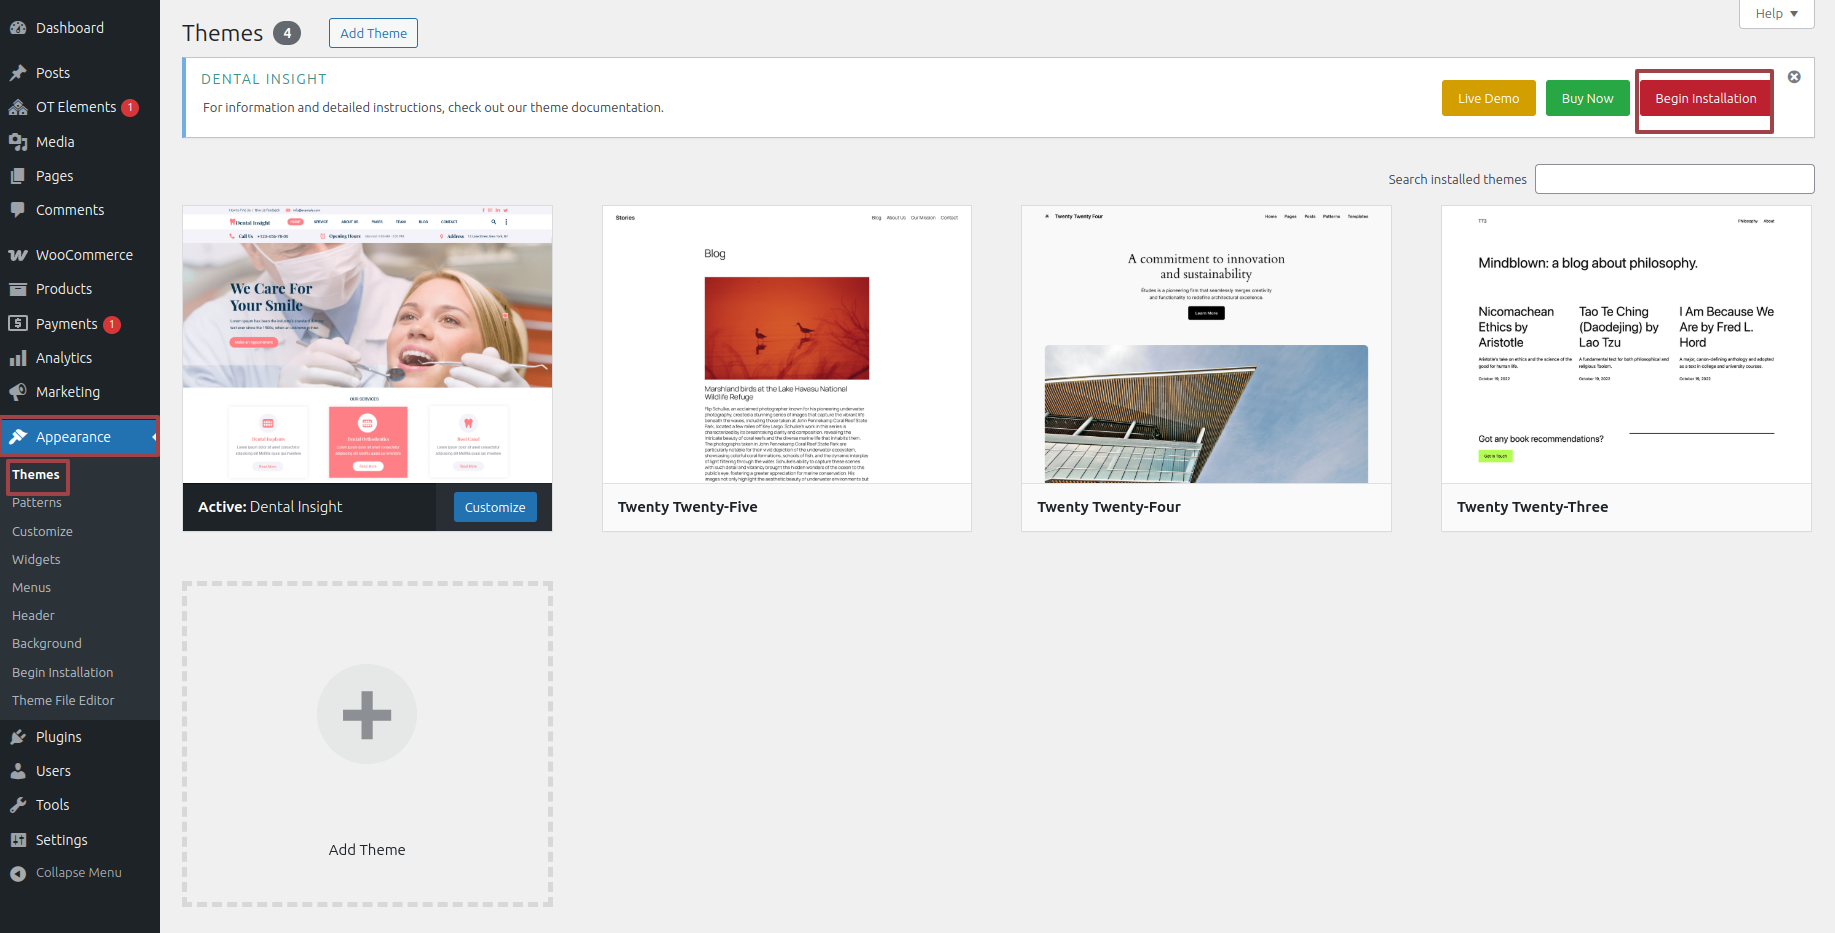Click the Twenty Twenty-Four theme name

1109,507
